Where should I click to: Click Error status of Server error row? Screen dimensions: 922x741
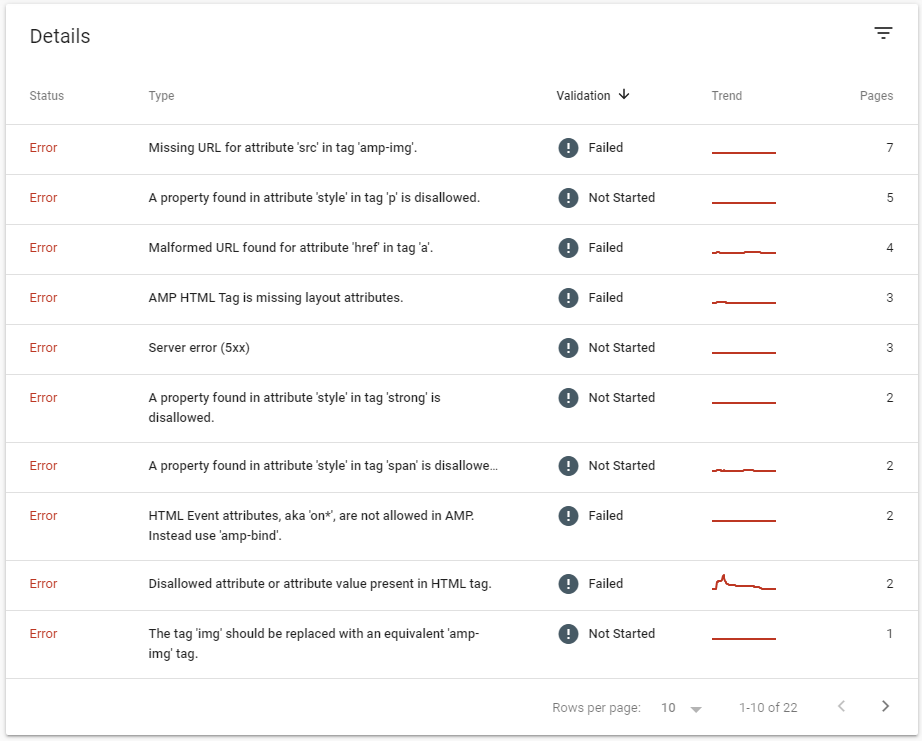click(x=44, y=348)
